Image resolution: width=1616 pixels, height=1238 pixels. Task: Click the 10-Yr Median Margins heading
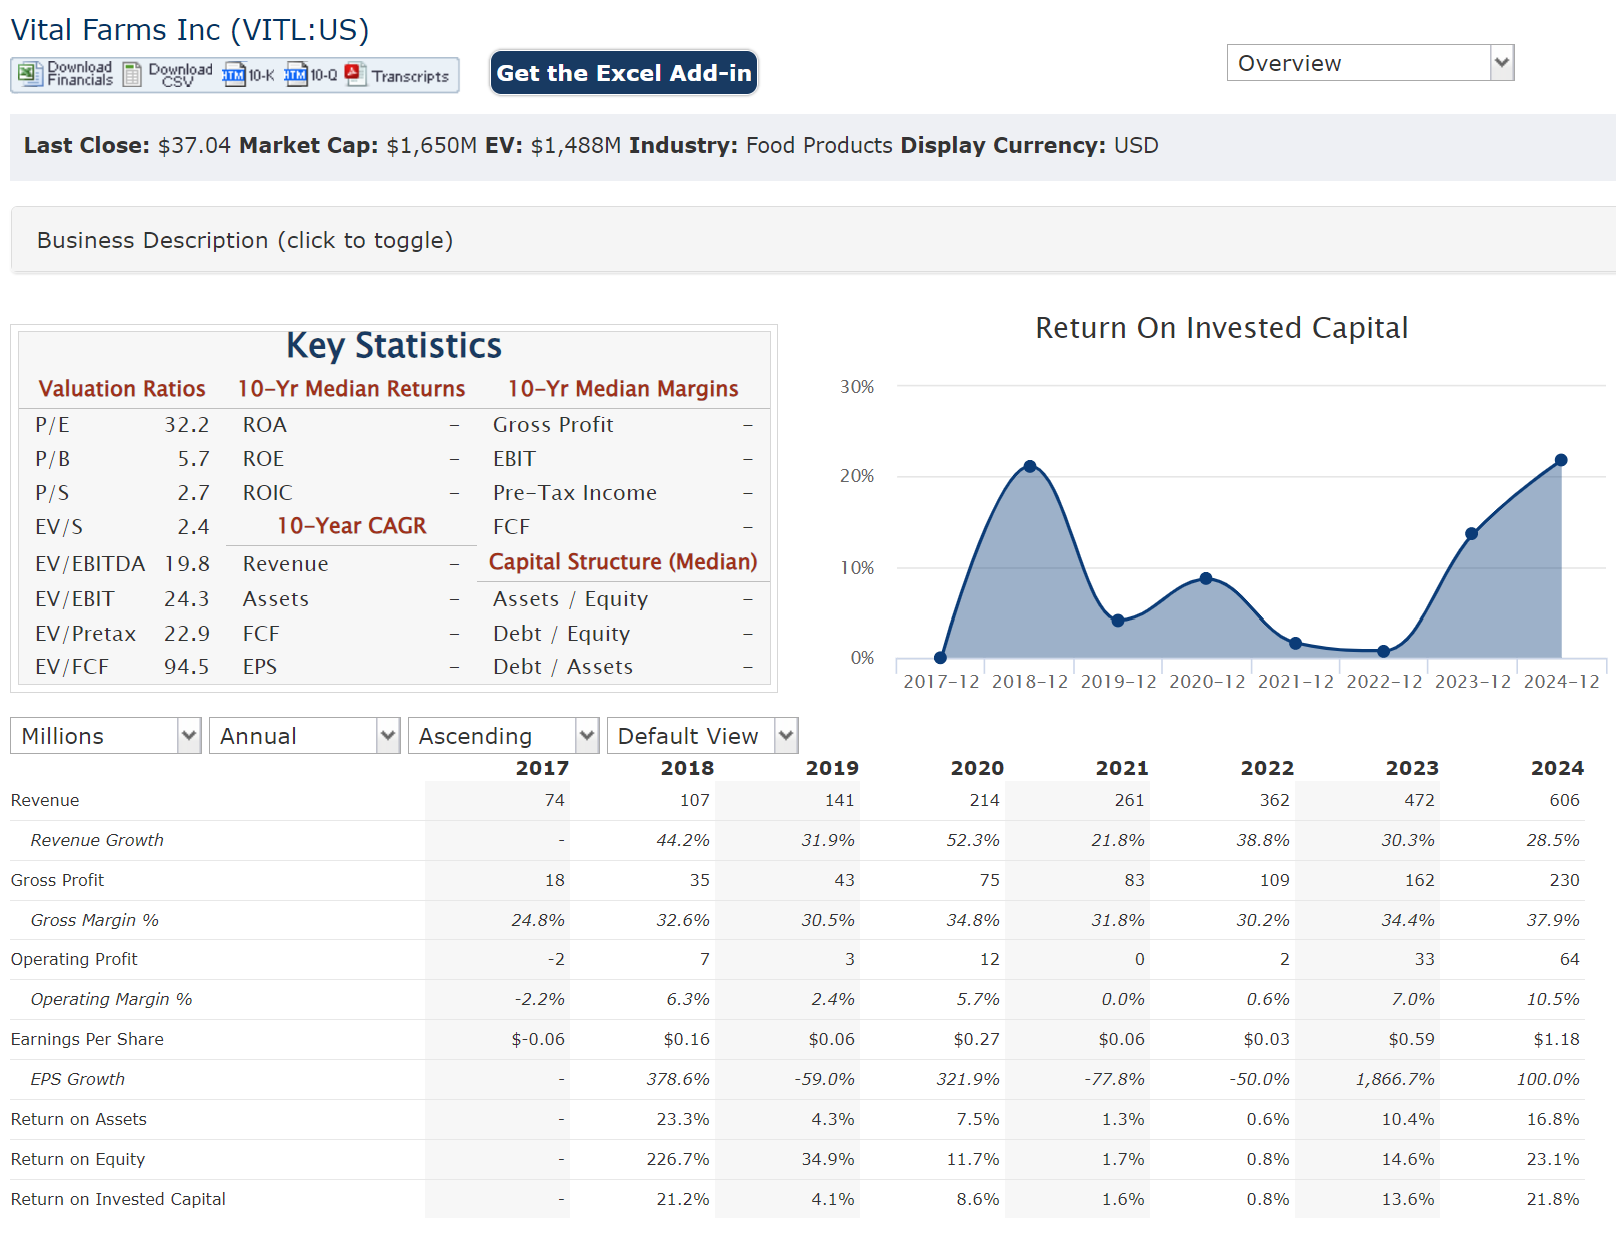coord(623,389)
